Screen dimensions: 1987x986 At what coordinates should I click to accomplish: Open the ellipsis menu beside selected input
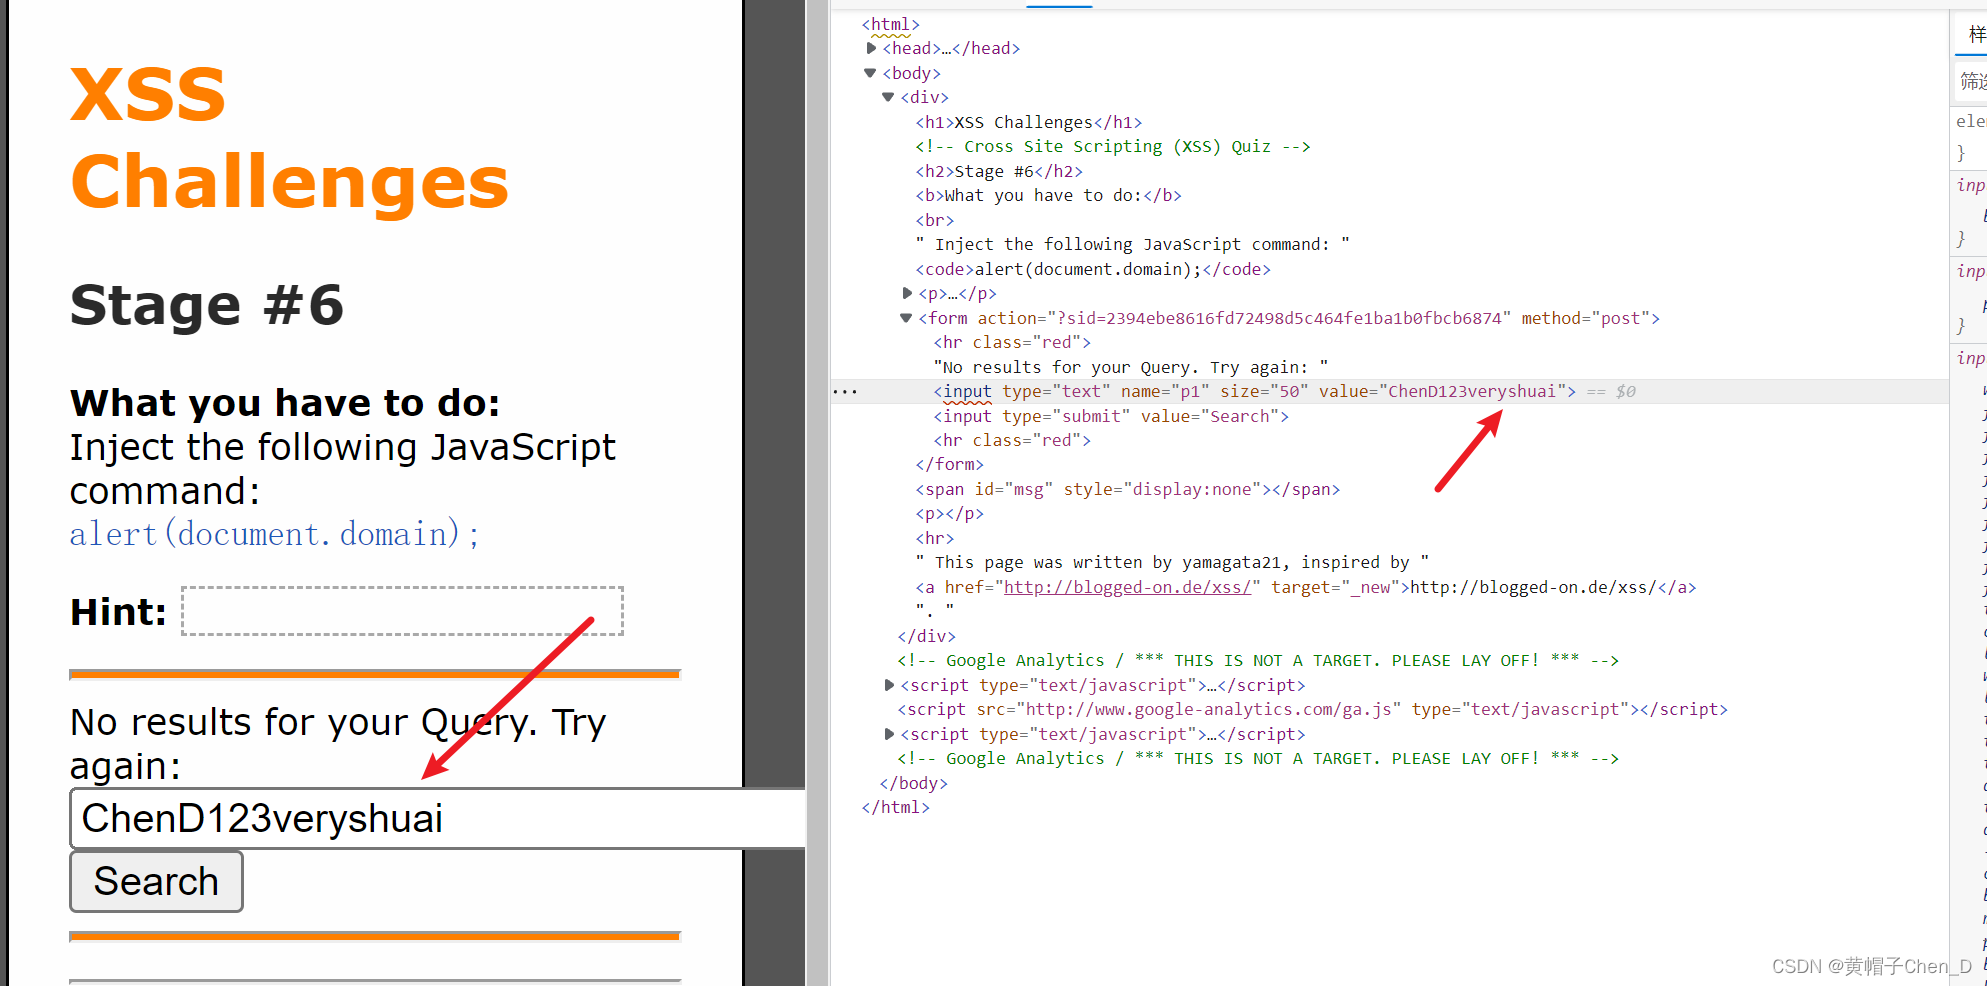point(845,392)
